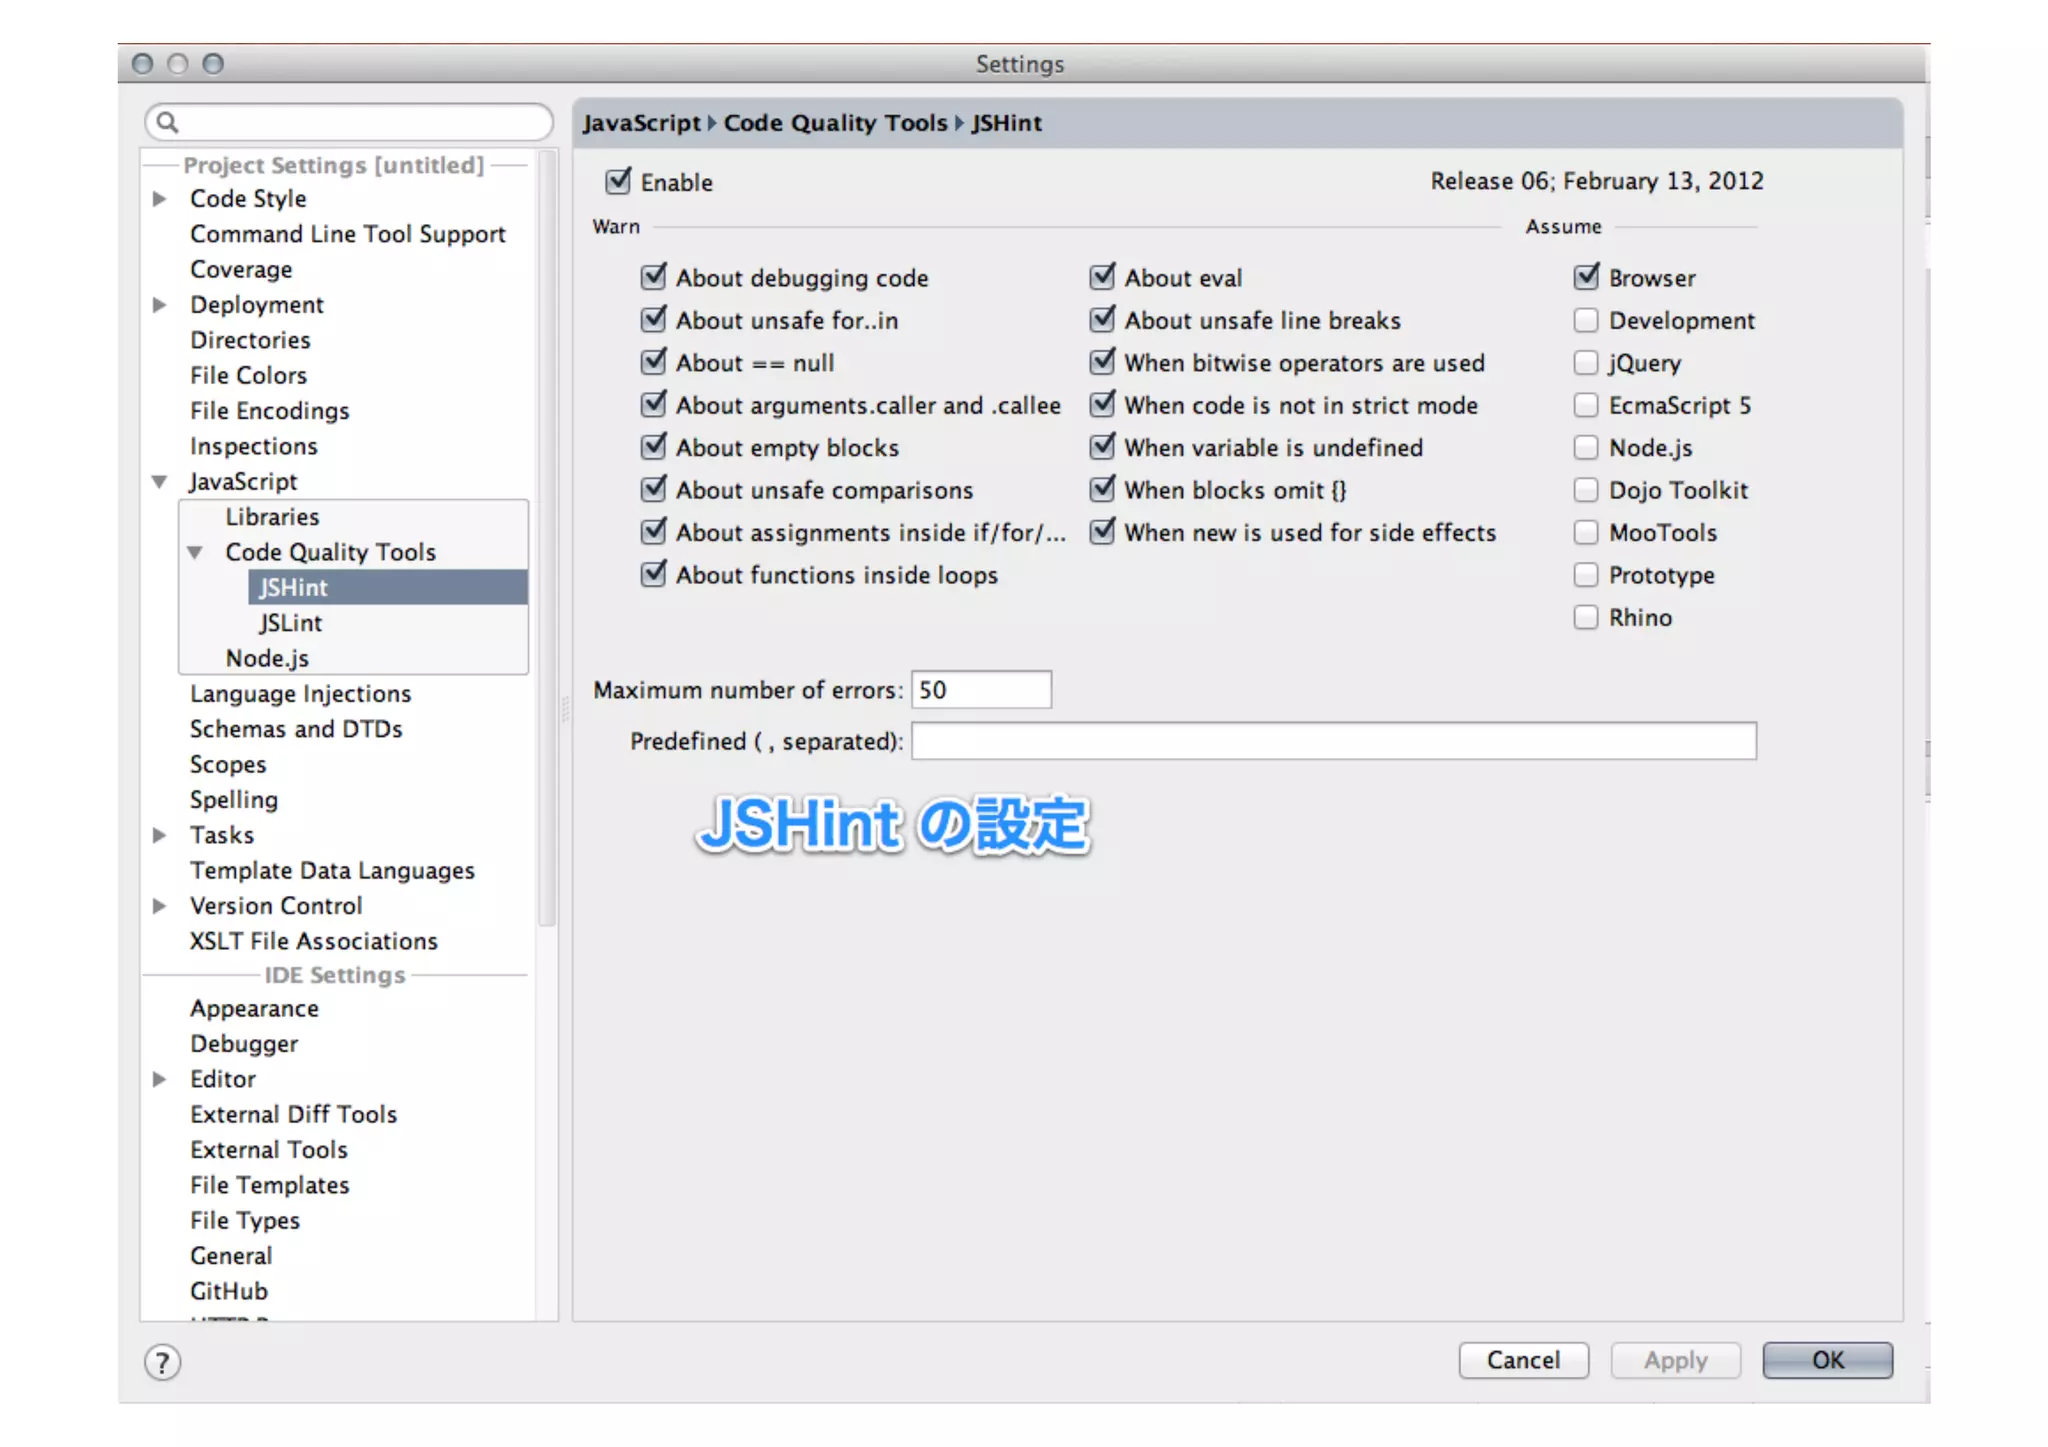Uncheck the Enable JSHint checkbox
This screenshot has width=2048, height=1447.
(618, 181)
